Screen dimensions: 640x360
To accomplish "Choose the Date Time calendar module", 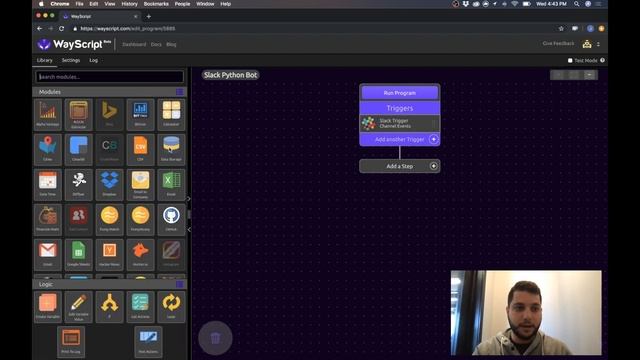I will [x=48, y=184].
